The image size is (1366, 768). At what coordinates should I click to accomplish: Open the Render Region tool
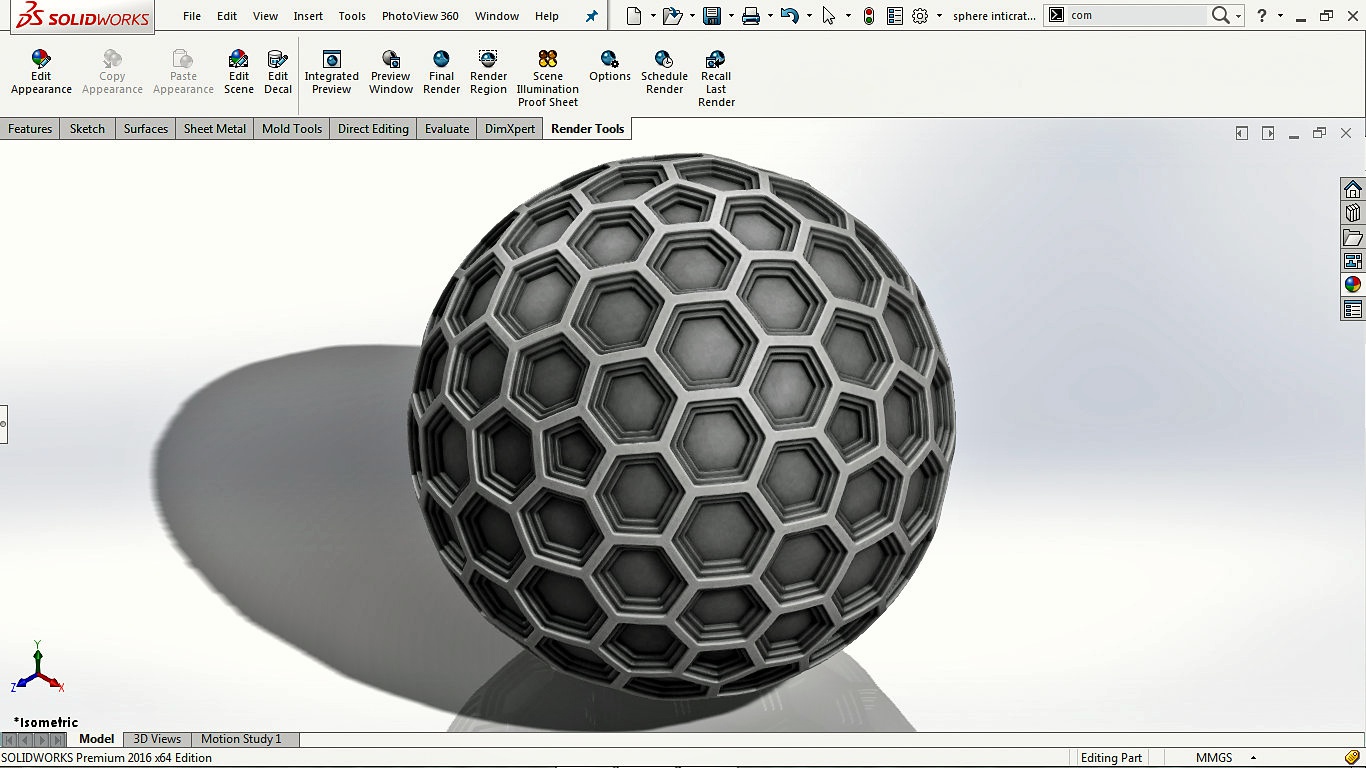(x=488, y=70)
